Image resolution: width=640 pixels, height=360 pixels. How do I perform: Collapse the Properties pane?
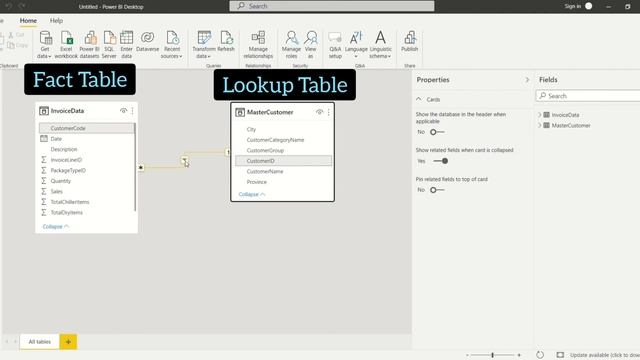click(527, 80)
